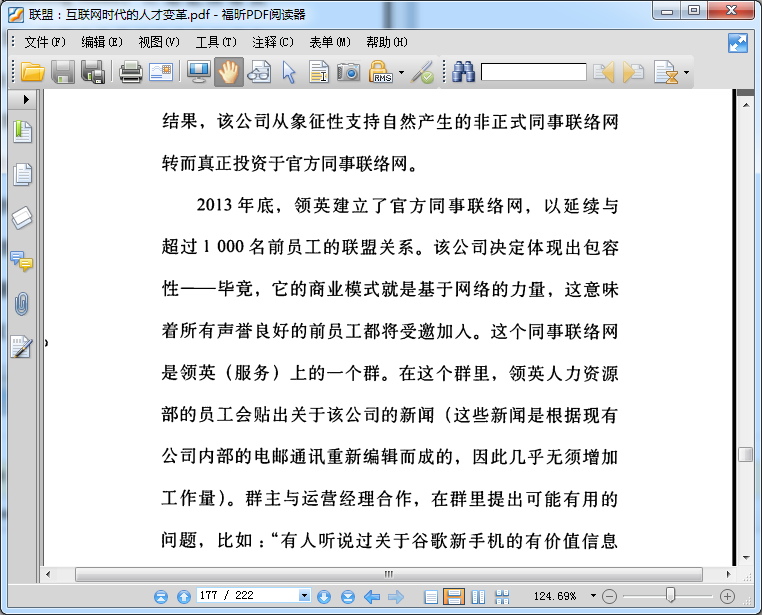Click the vertical scrollbar thumb
The width and height of the screenshot is (762, 615).
coord(745,454)
